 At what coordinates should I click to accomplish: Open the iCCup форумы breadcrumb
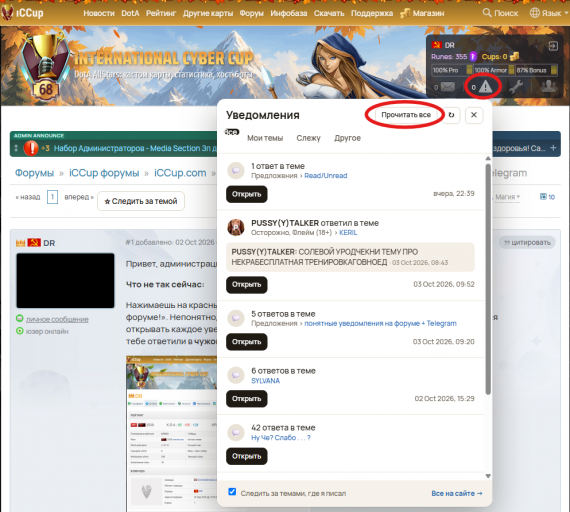tap(104, 173)
